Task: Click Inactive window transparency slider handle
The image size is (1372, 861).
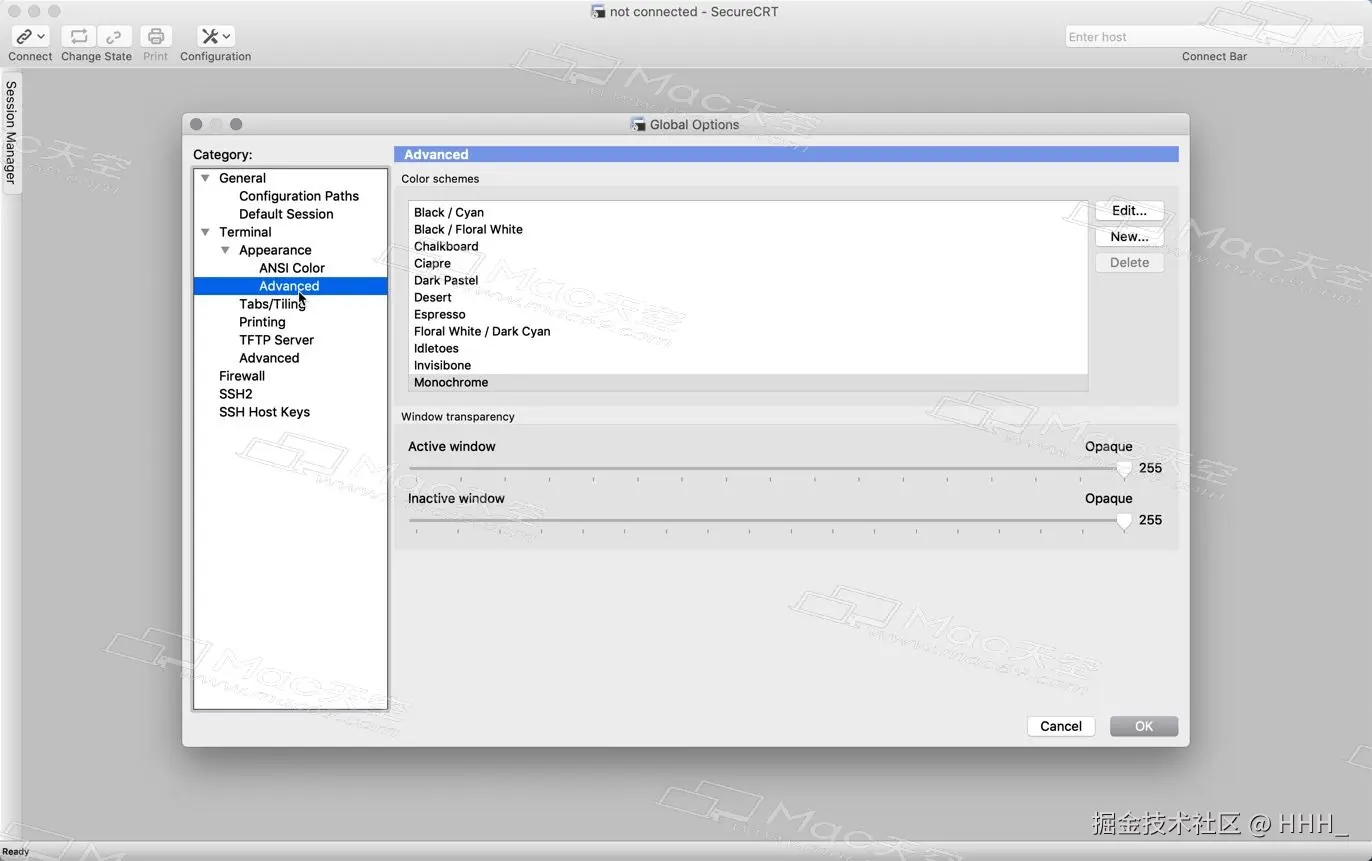Action: pos(1124,521)
